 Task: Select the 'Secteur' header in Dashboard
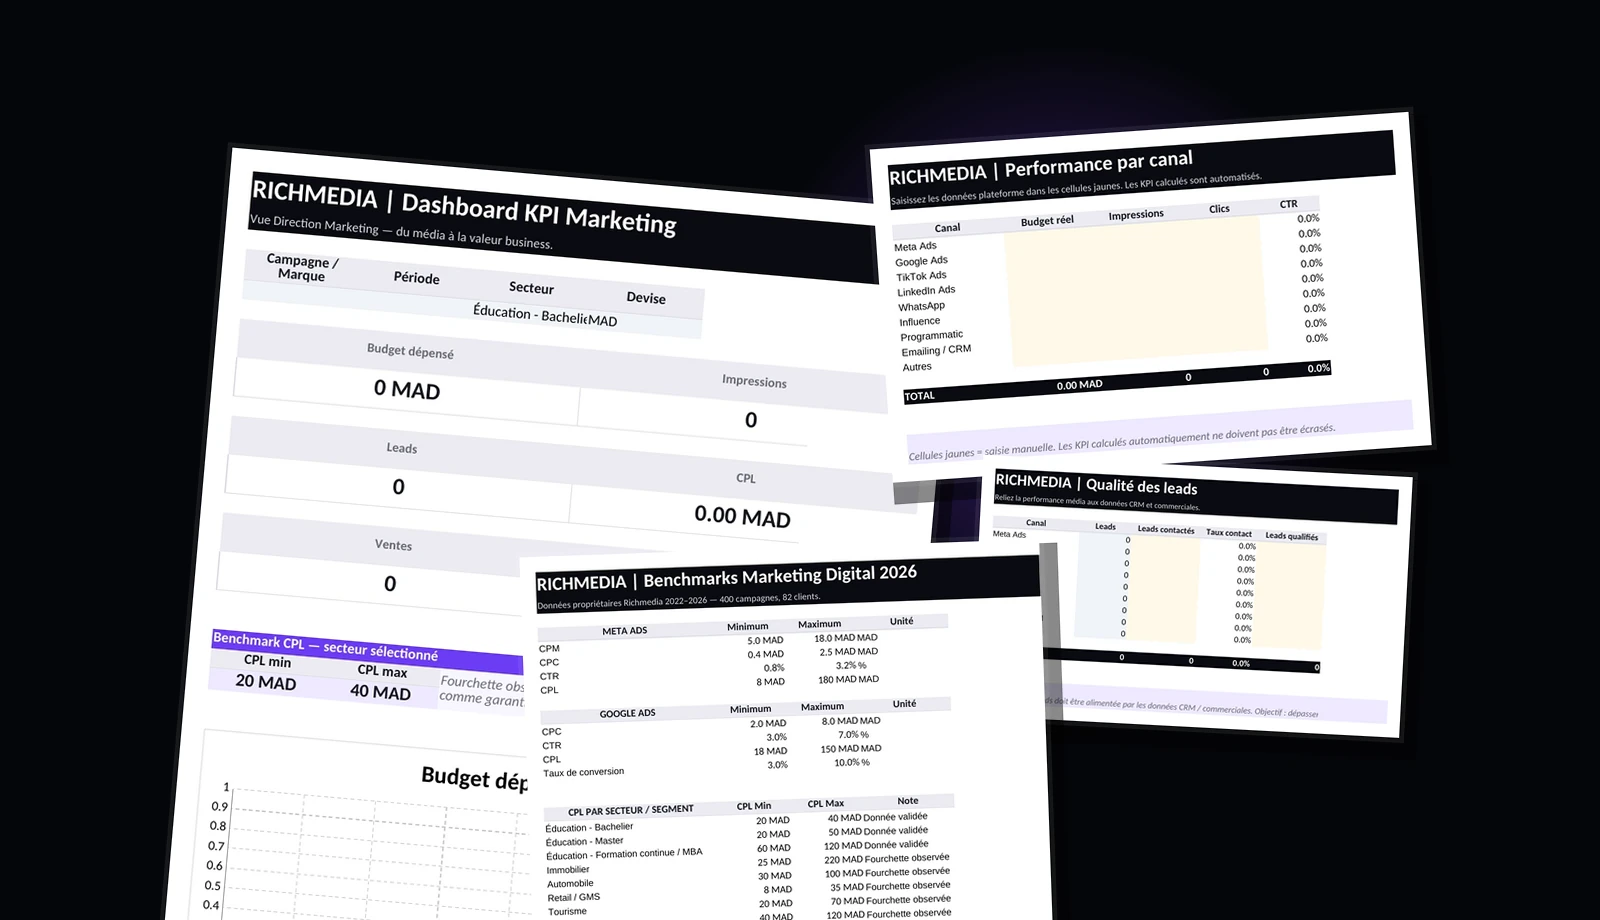[531, 287]
